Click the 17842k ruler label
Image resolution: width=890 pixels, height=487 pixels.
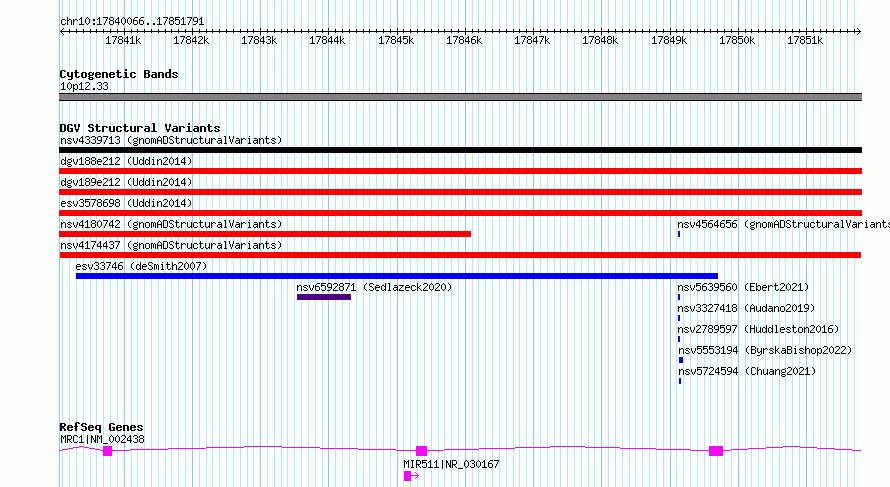click(191, 40)
